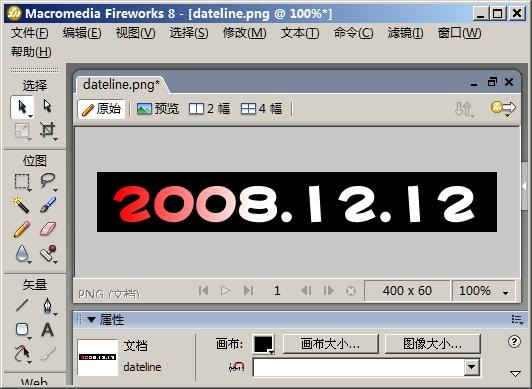Open the 100% zoom dropdown
The image size is (532, 389).
pos(483,291)
